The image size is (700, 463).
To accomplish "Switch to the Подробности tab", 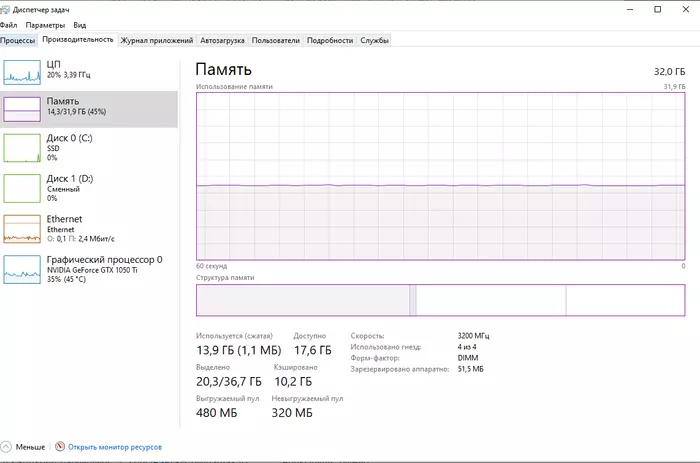I will [x=330, y=41].
